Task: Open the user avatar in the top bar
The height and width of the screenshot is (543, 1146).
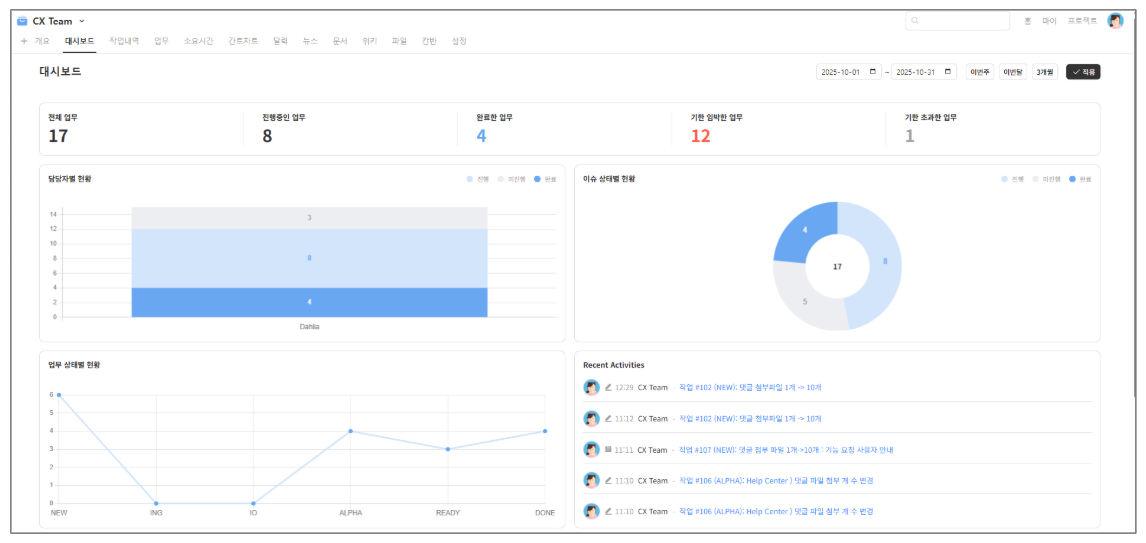Action: tap(1115, 21)
